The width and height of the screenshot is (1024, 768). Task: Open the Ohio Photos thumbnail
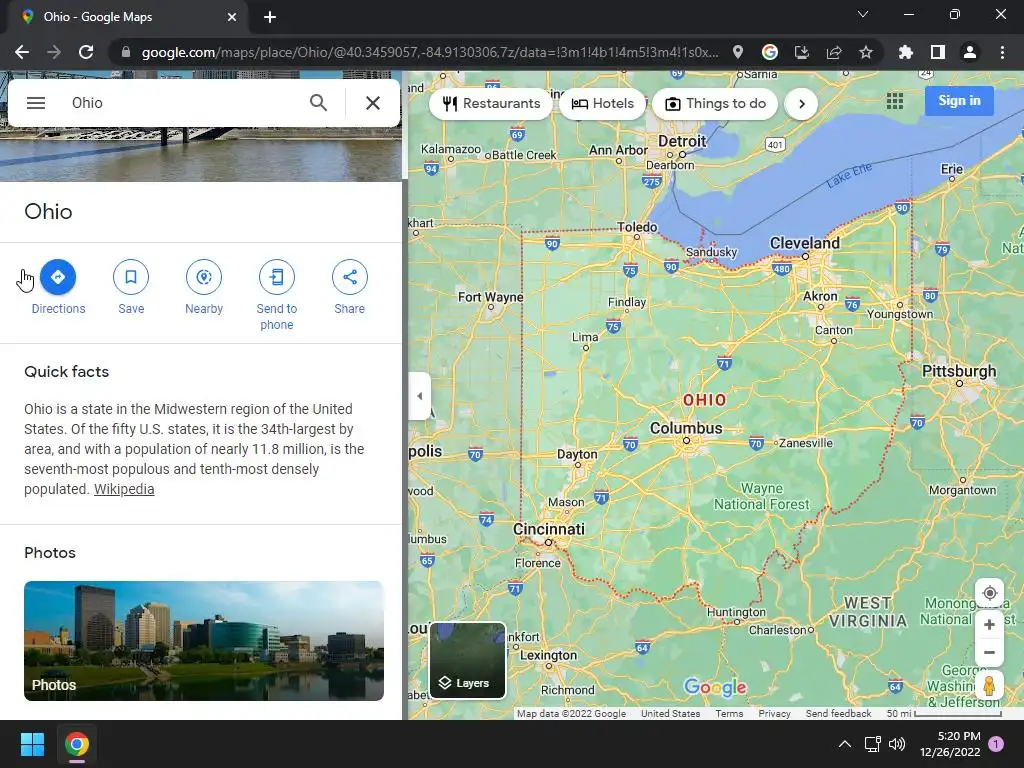coord(204,641)
